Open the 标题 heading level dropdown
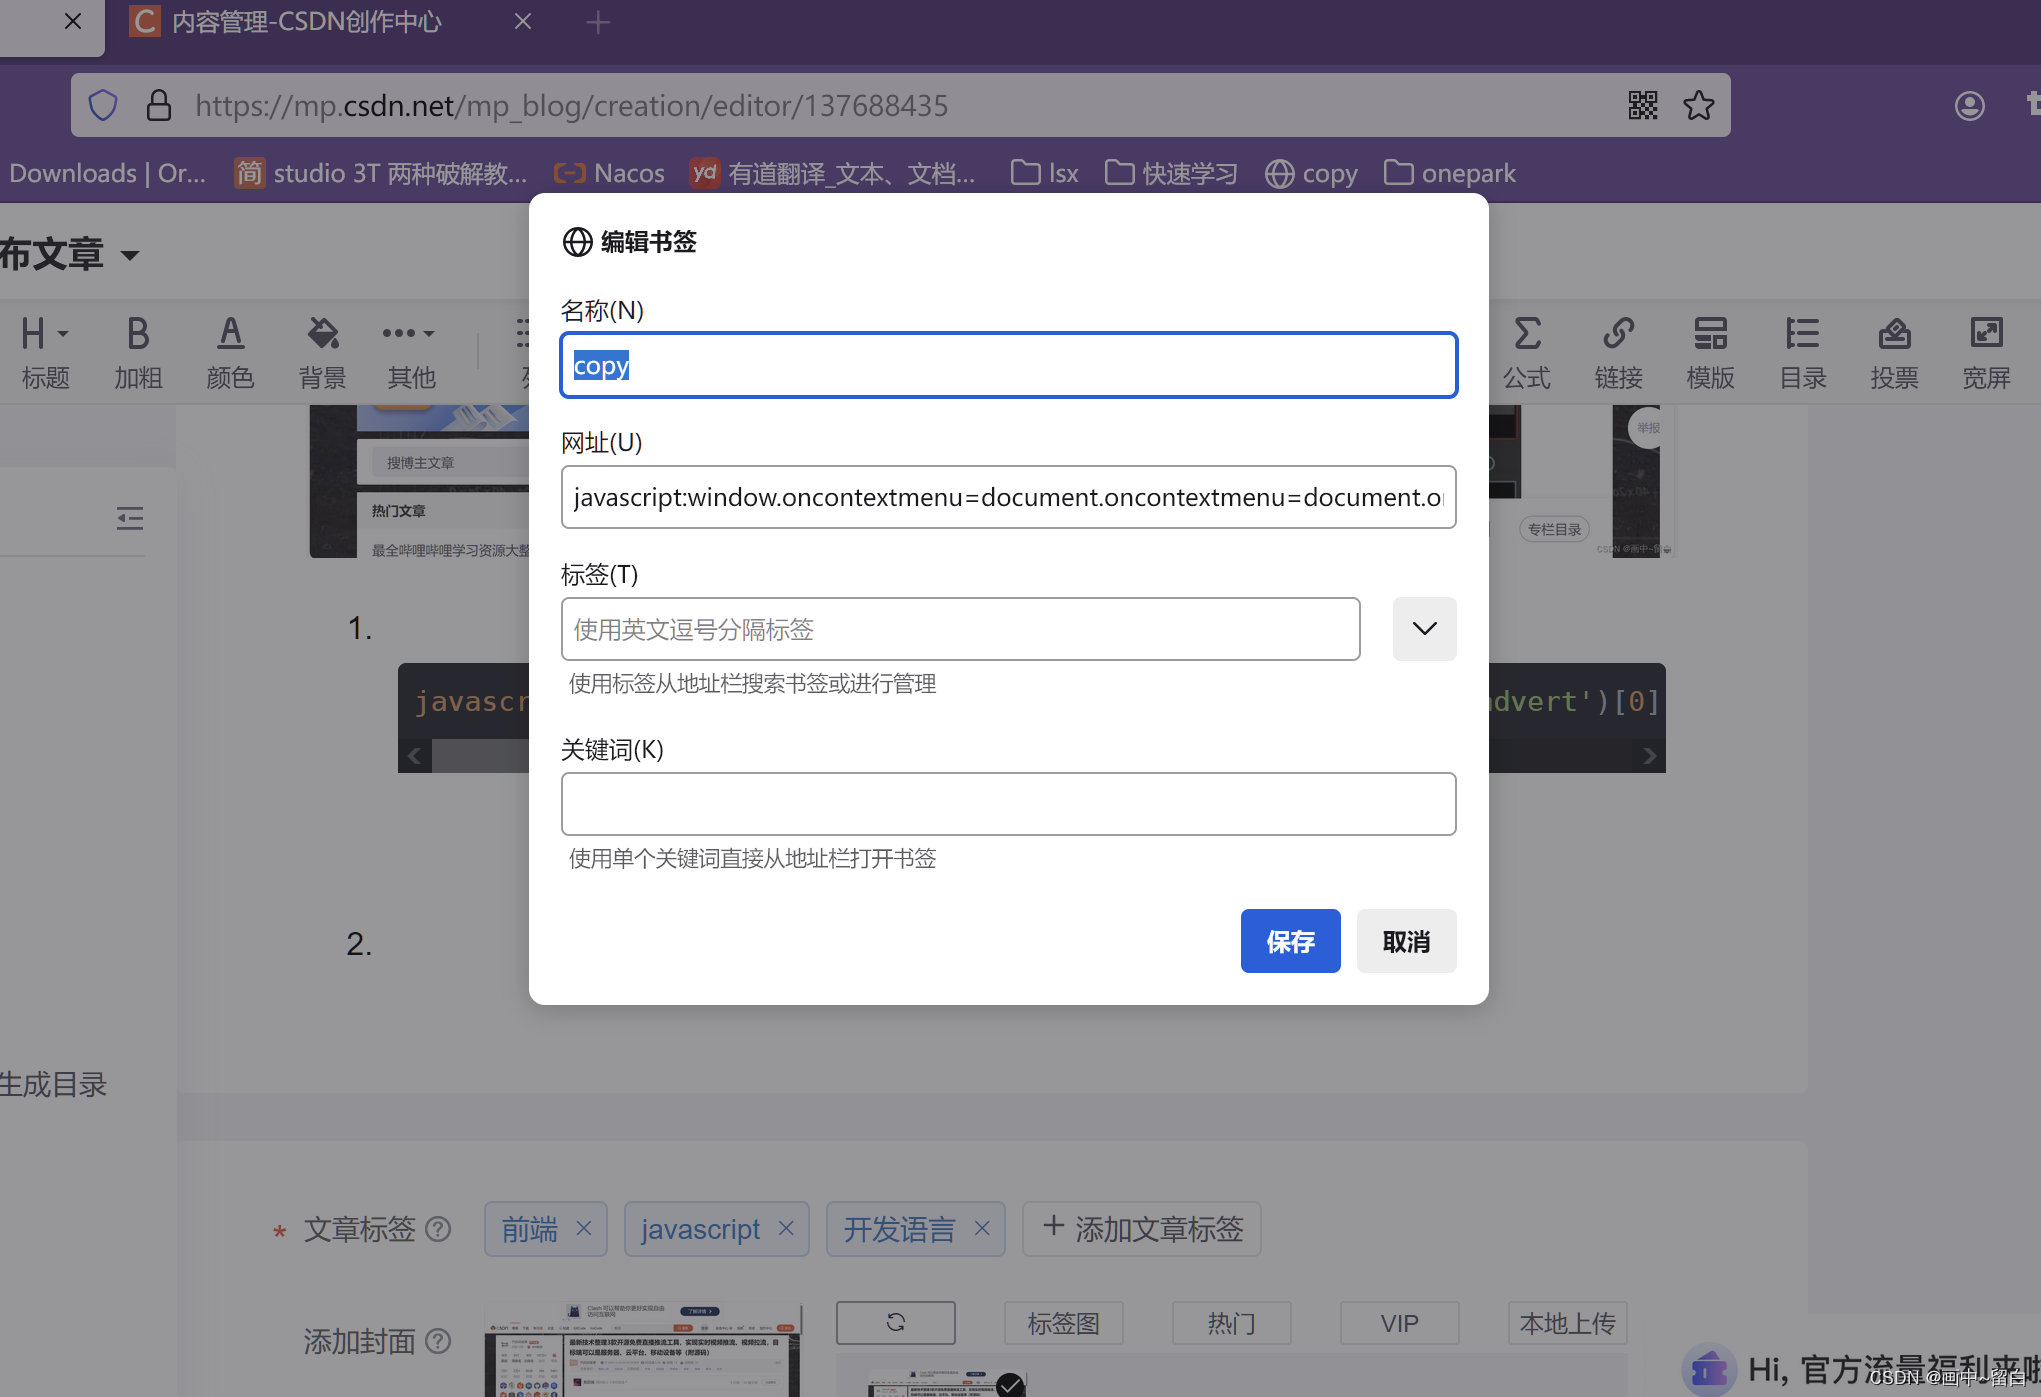The image size is (2041, 1397). click(x=46, y=351)
